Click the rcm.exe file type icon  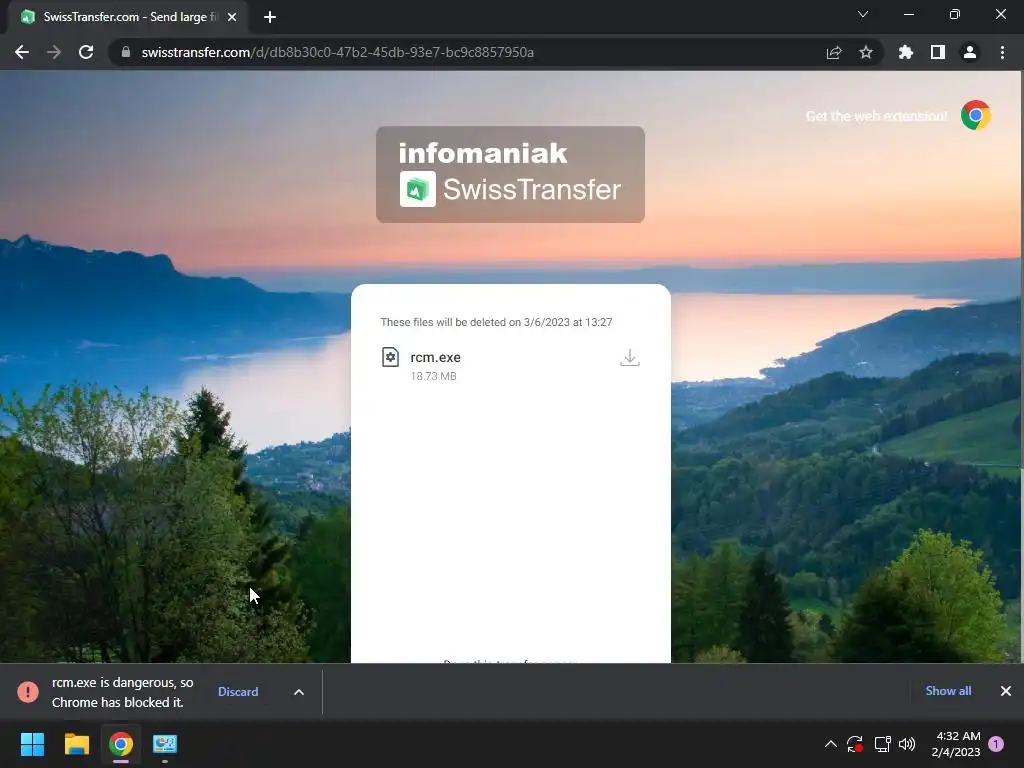pyautogui.click(x=391, y=357)
